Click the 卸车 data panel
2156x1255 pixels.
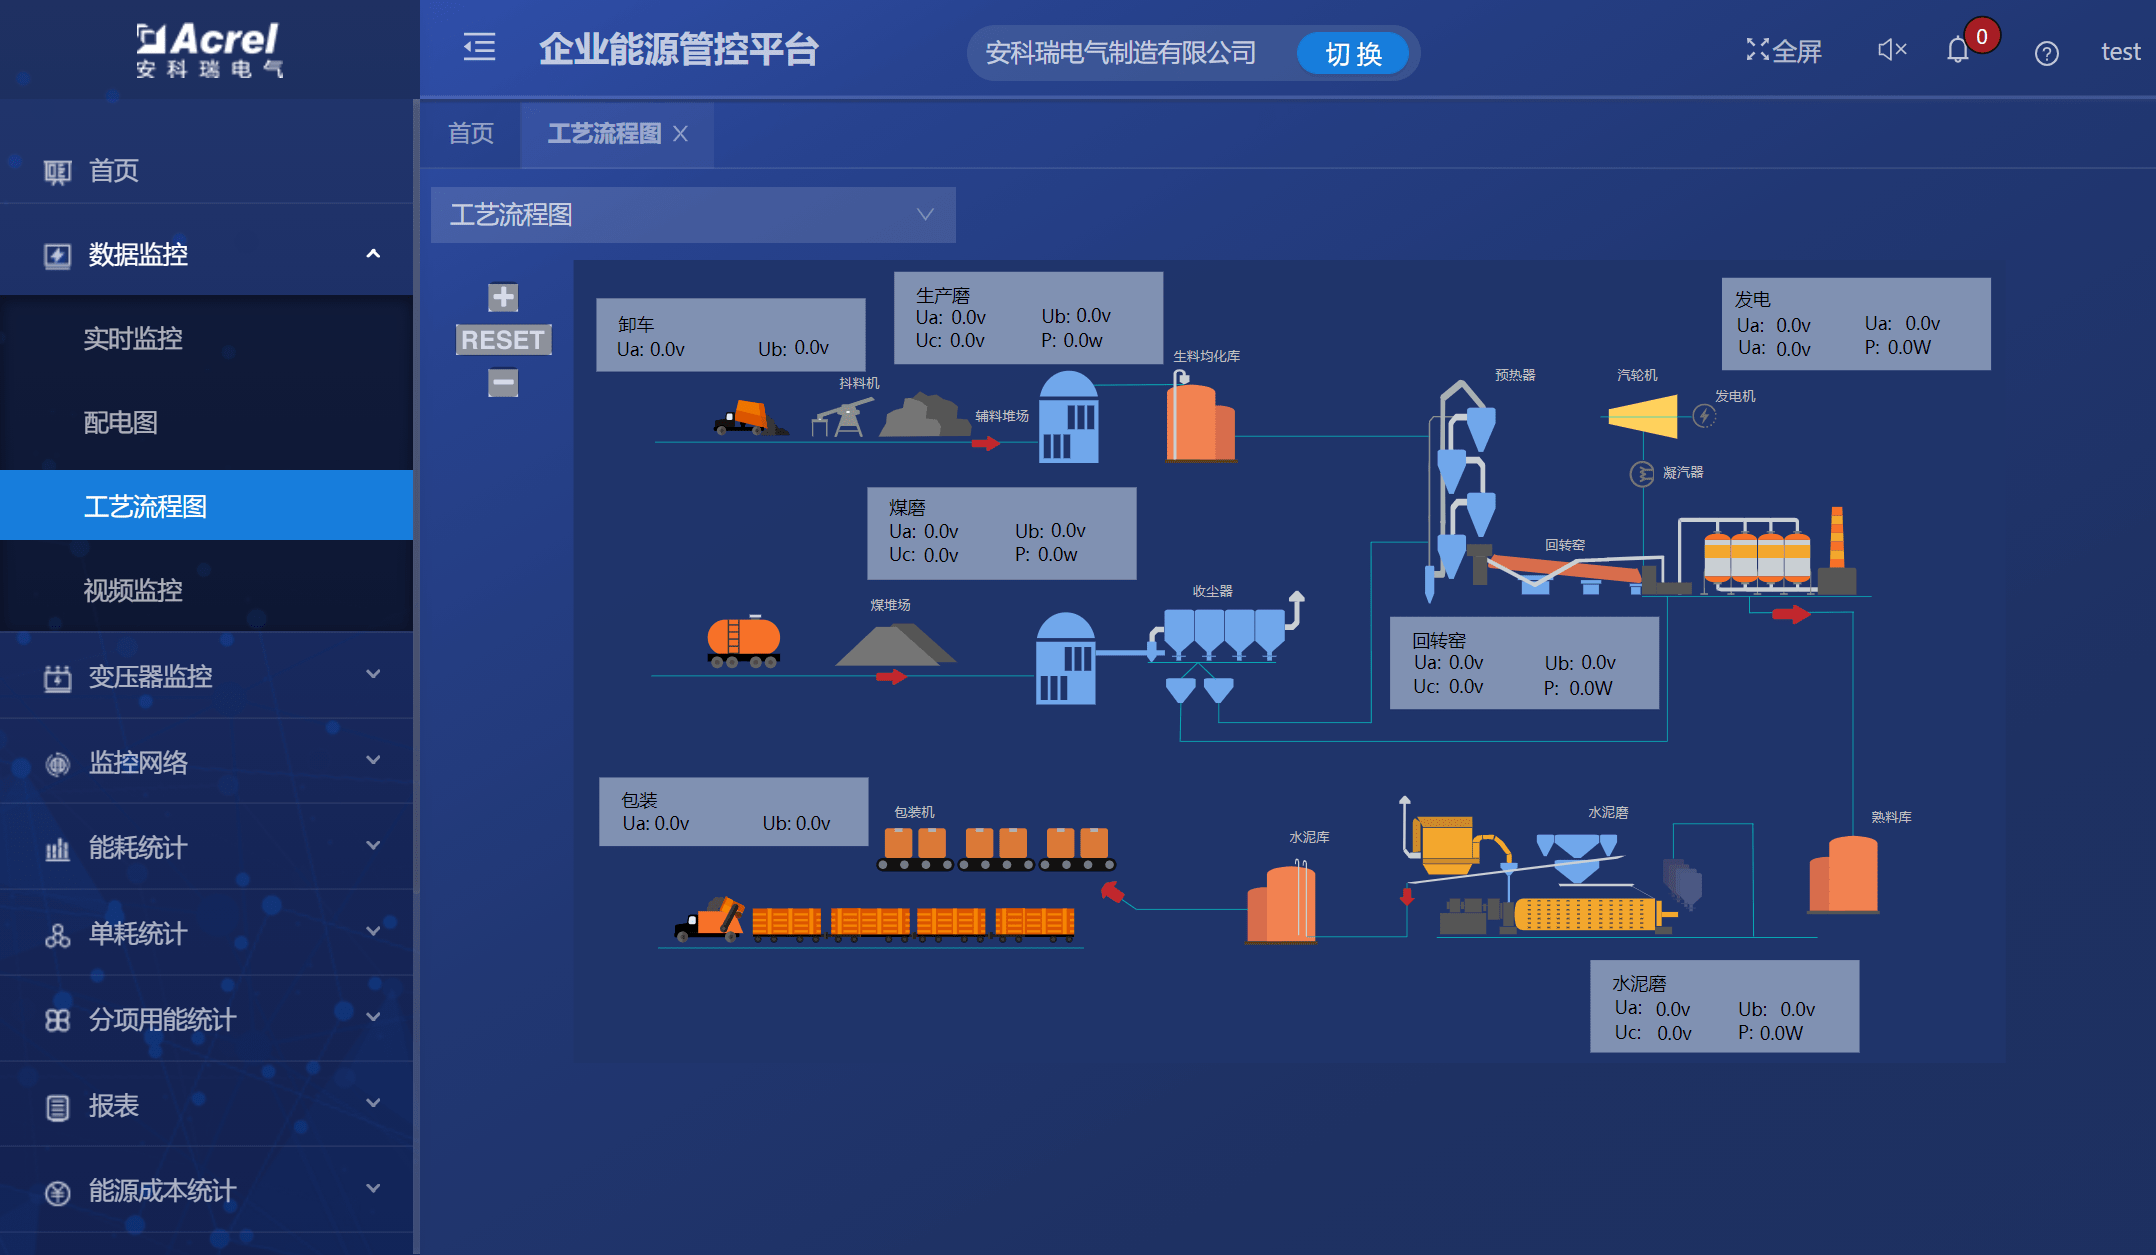tap(731, 335)
